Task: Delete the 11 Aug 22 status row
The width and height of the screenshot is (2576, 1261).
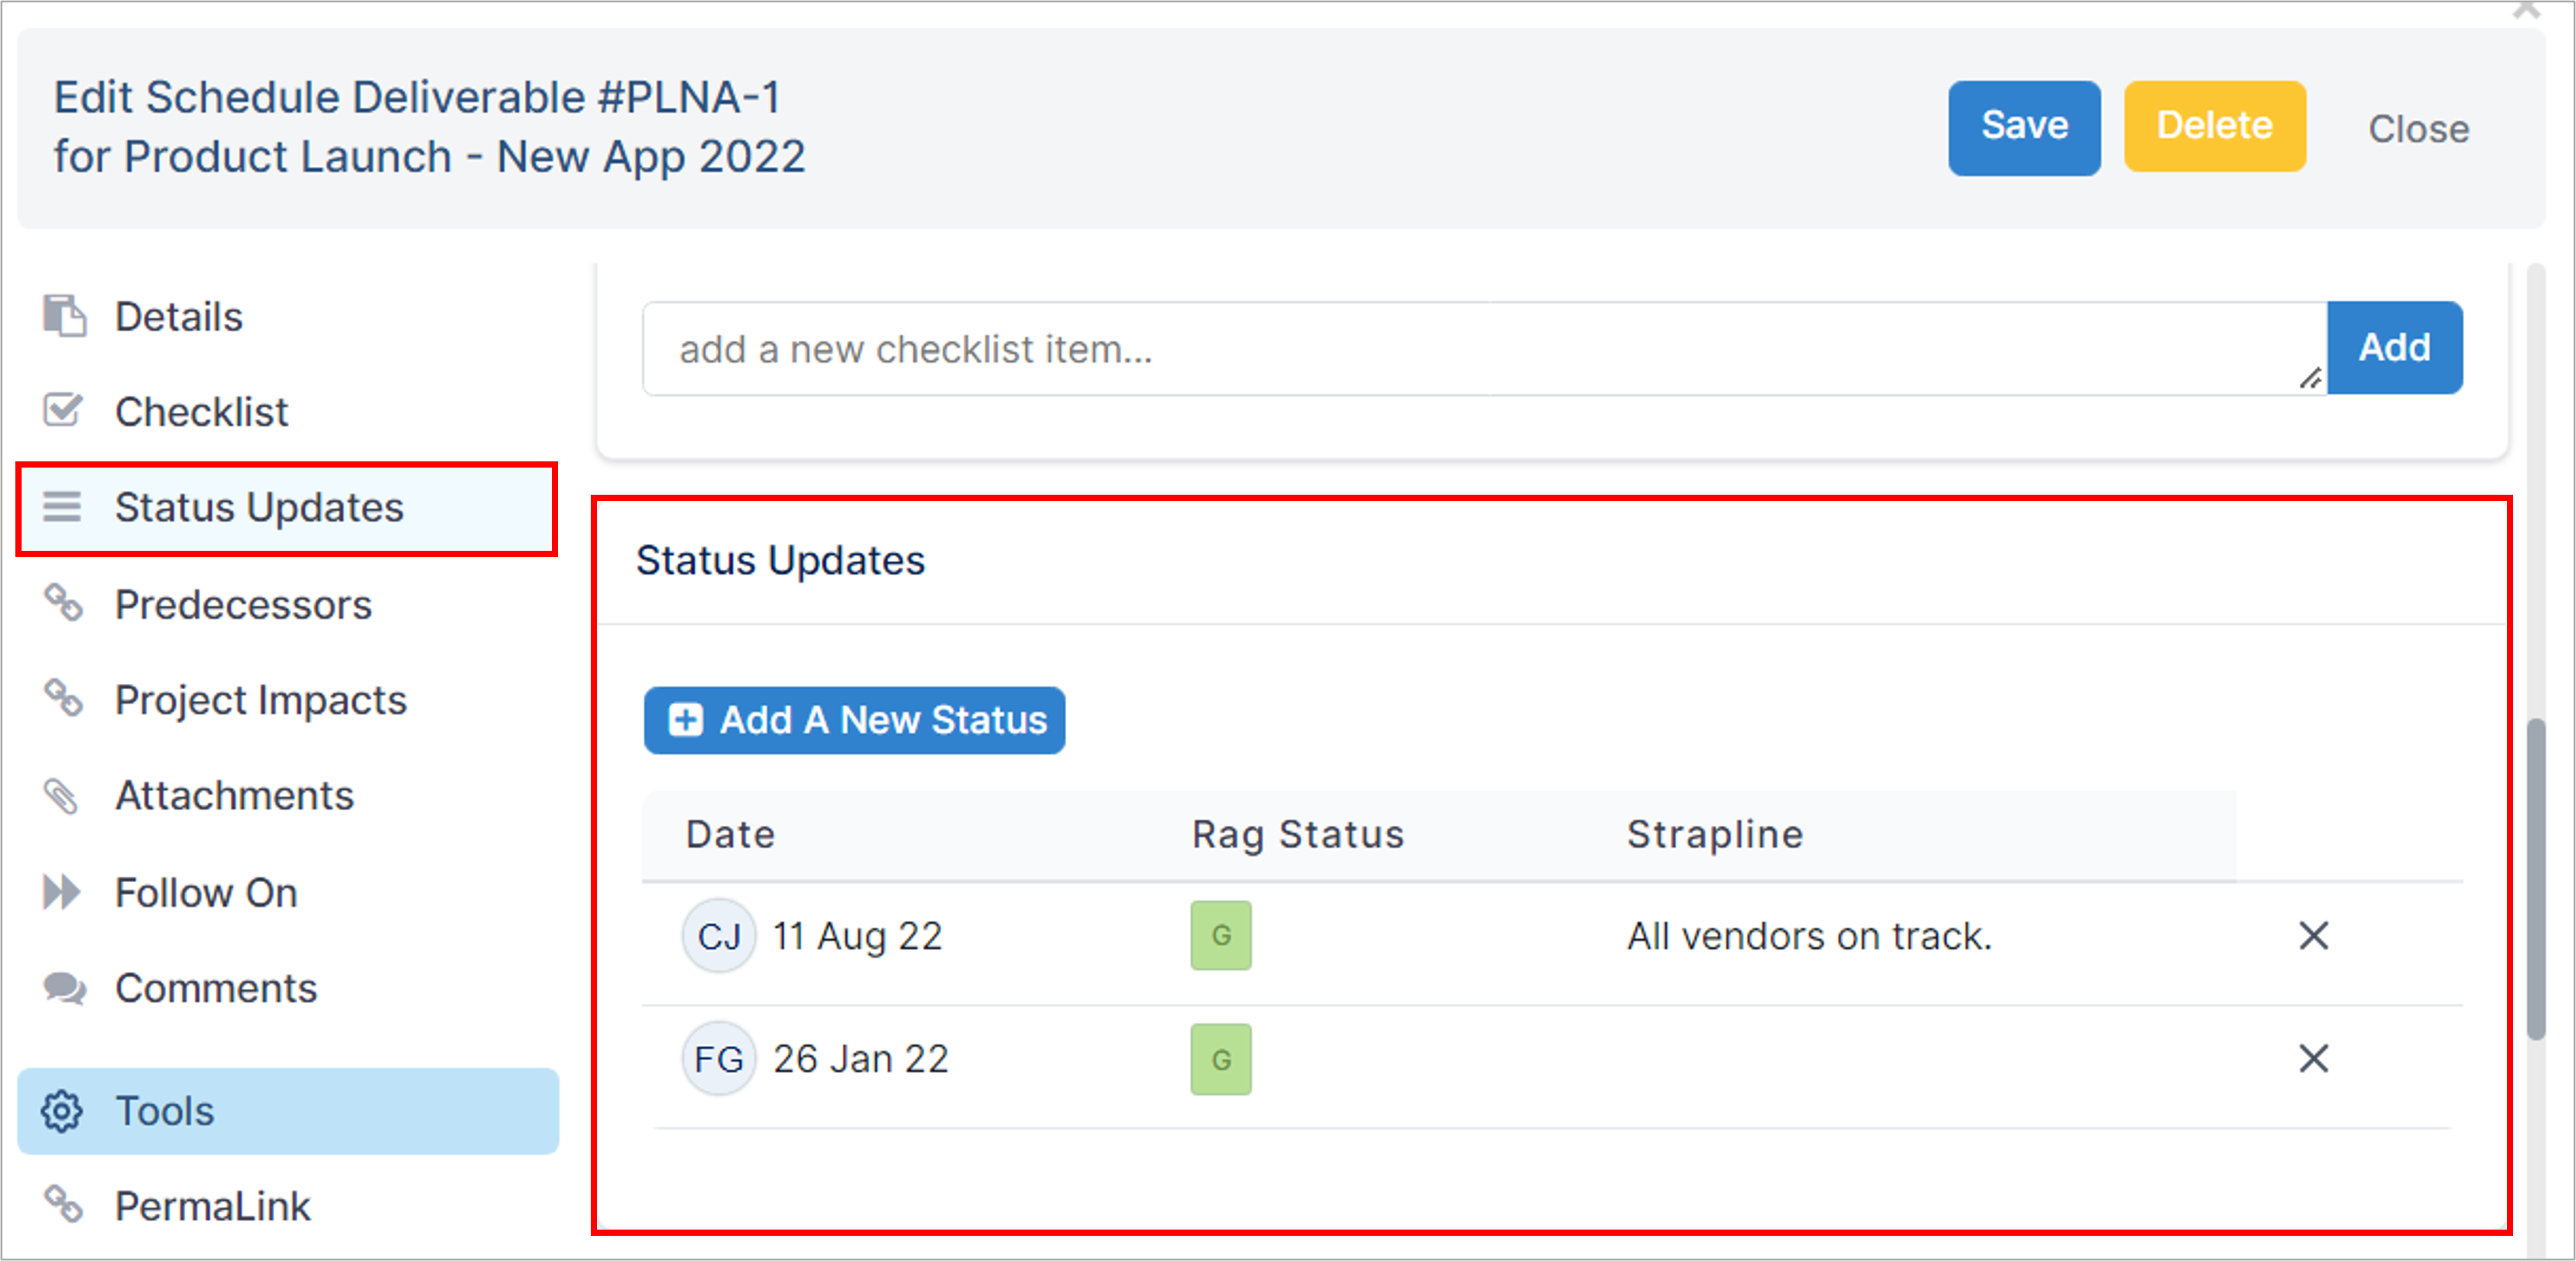Action: tap(2313, 936)
